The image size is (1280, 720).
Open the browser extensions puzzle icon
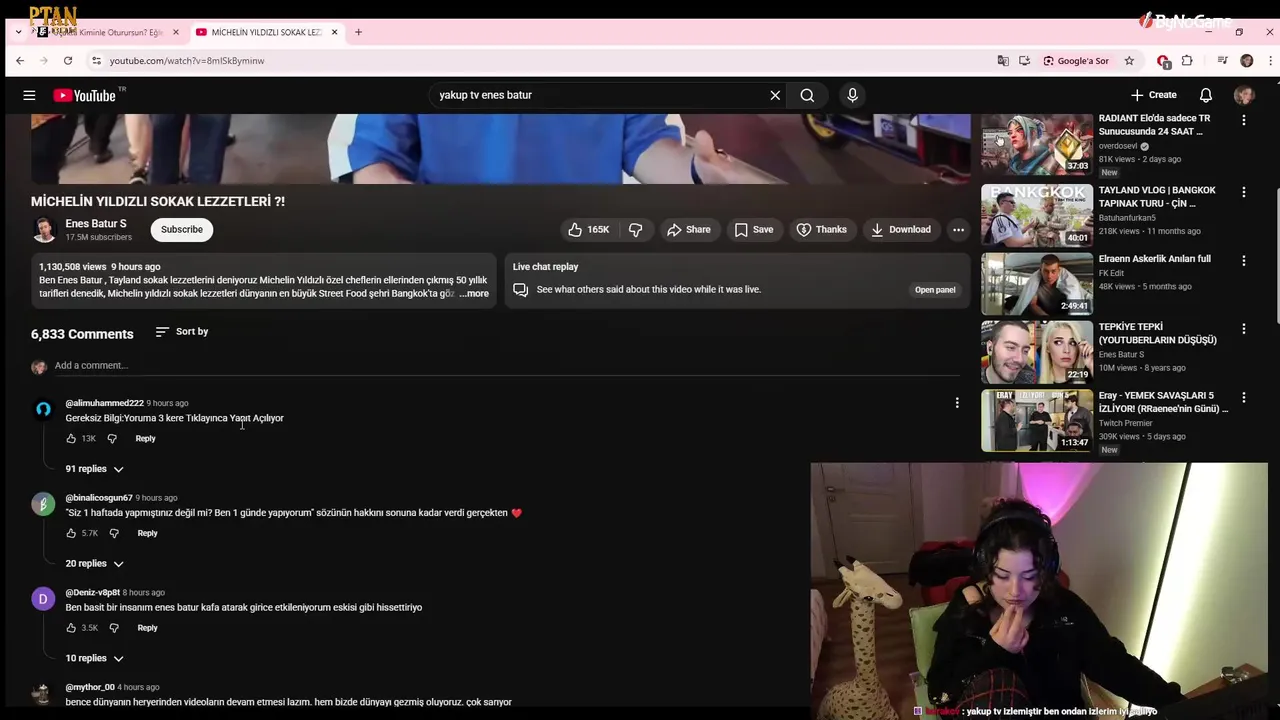pyautogui.click(x=1187, y=61)
